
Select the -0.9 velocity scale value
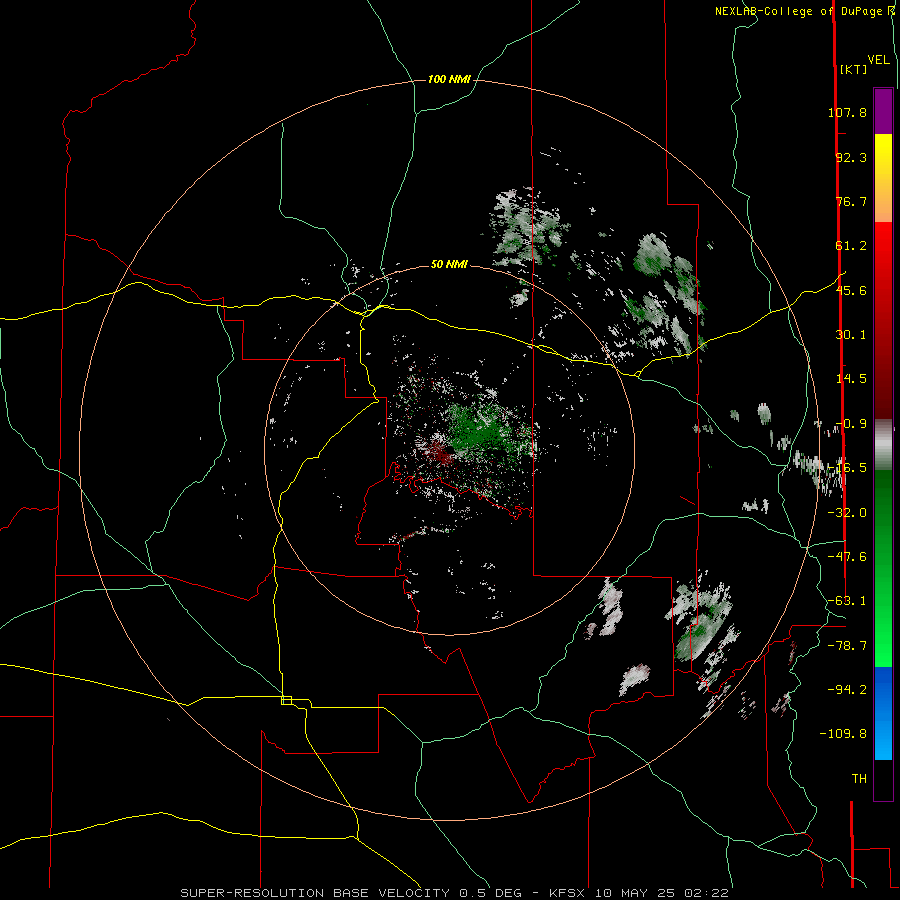(851, 424)
